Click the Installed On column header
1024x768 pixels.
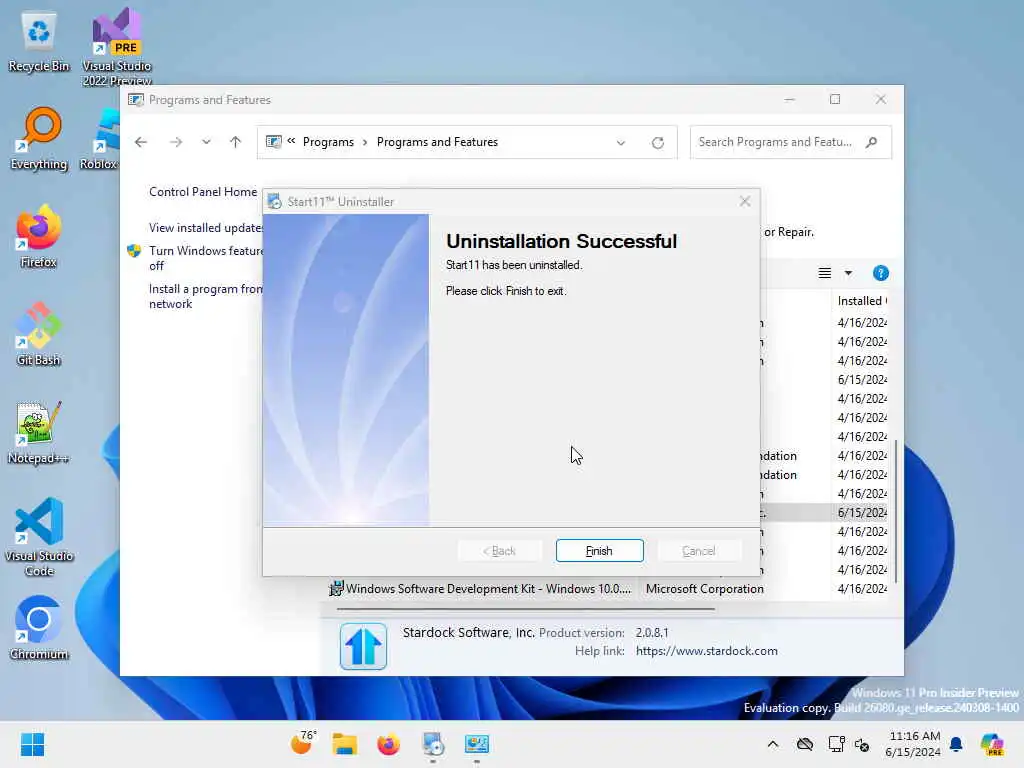pyautogui.click(x=861, y=300)
